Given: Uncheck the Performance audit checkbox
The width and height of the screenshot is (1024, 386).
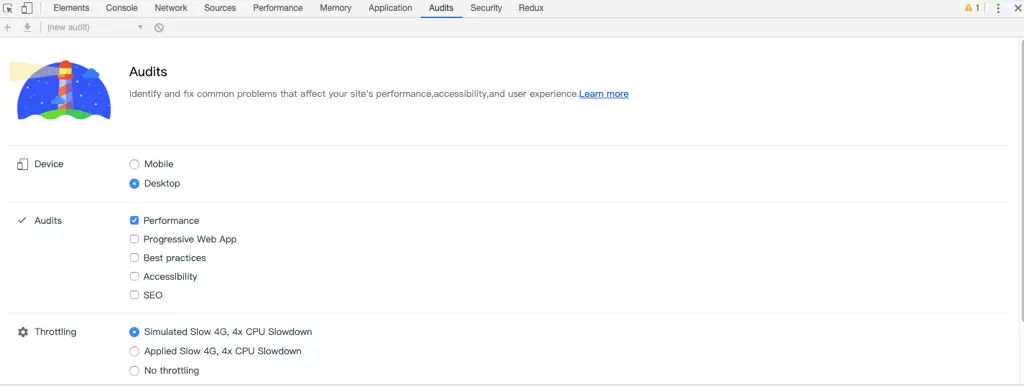Looking at the screenshot, I should click(135, 221).
